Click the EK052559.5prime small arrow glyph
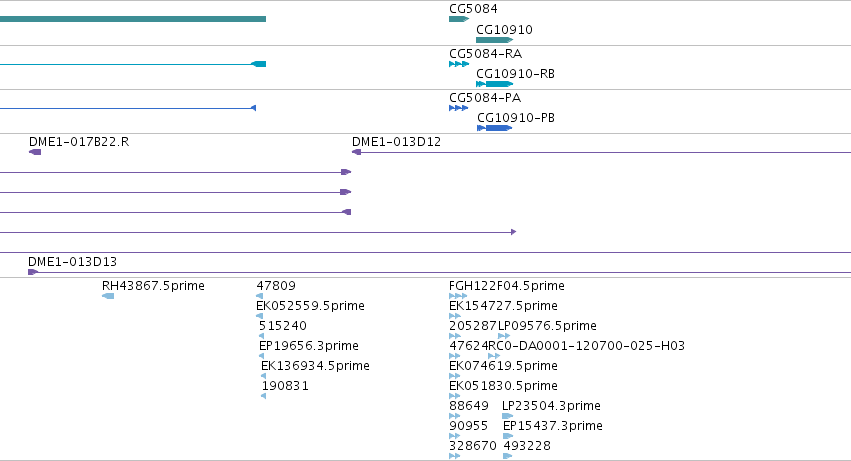 [259, 316]
